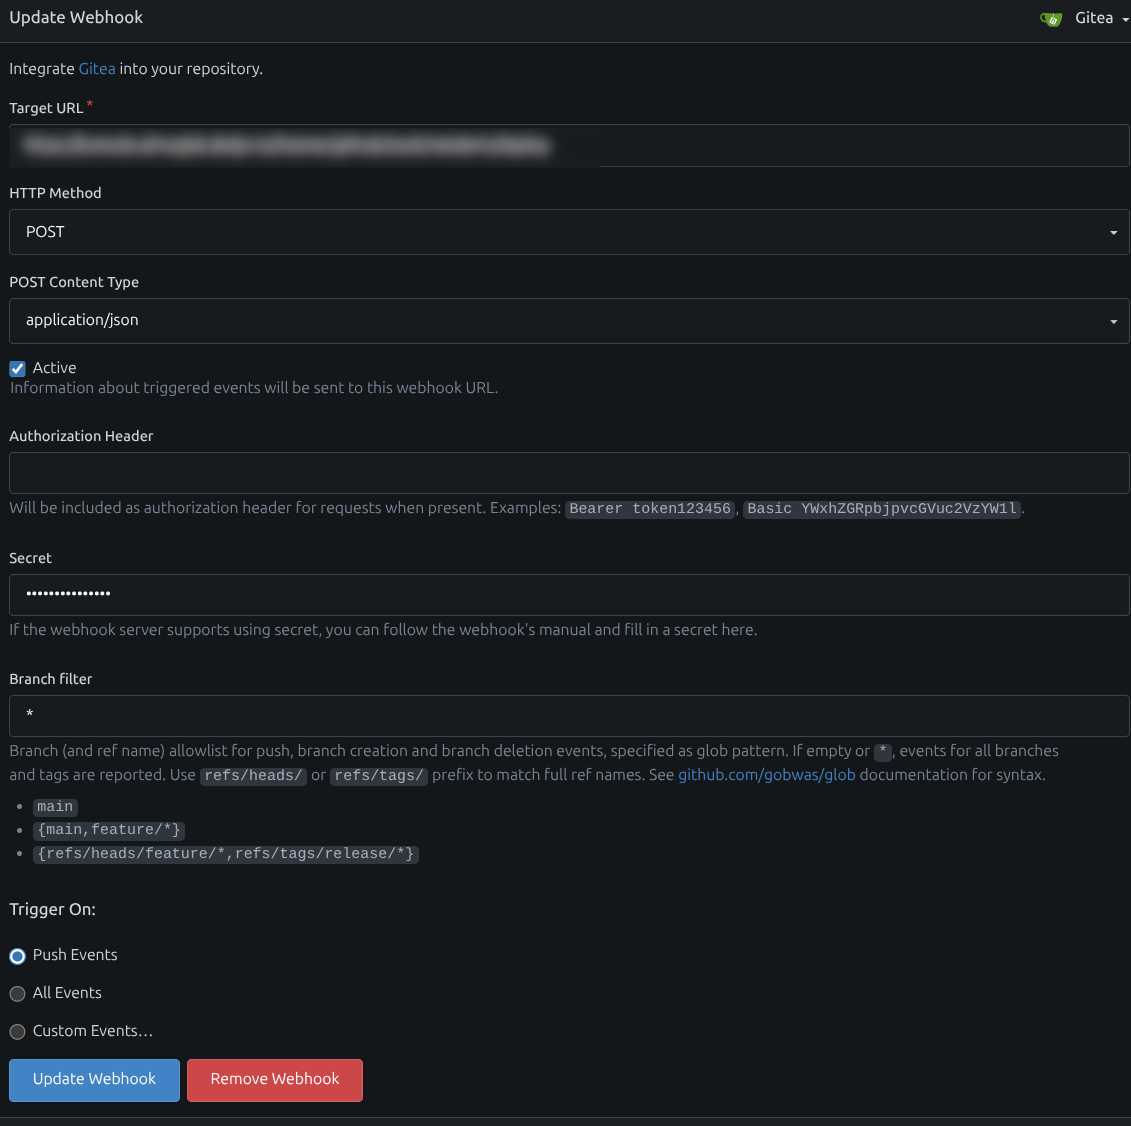Follow the Gitea link in the description
The width and height of the screenshot is (1131, 1126).
tap(97, 69)
